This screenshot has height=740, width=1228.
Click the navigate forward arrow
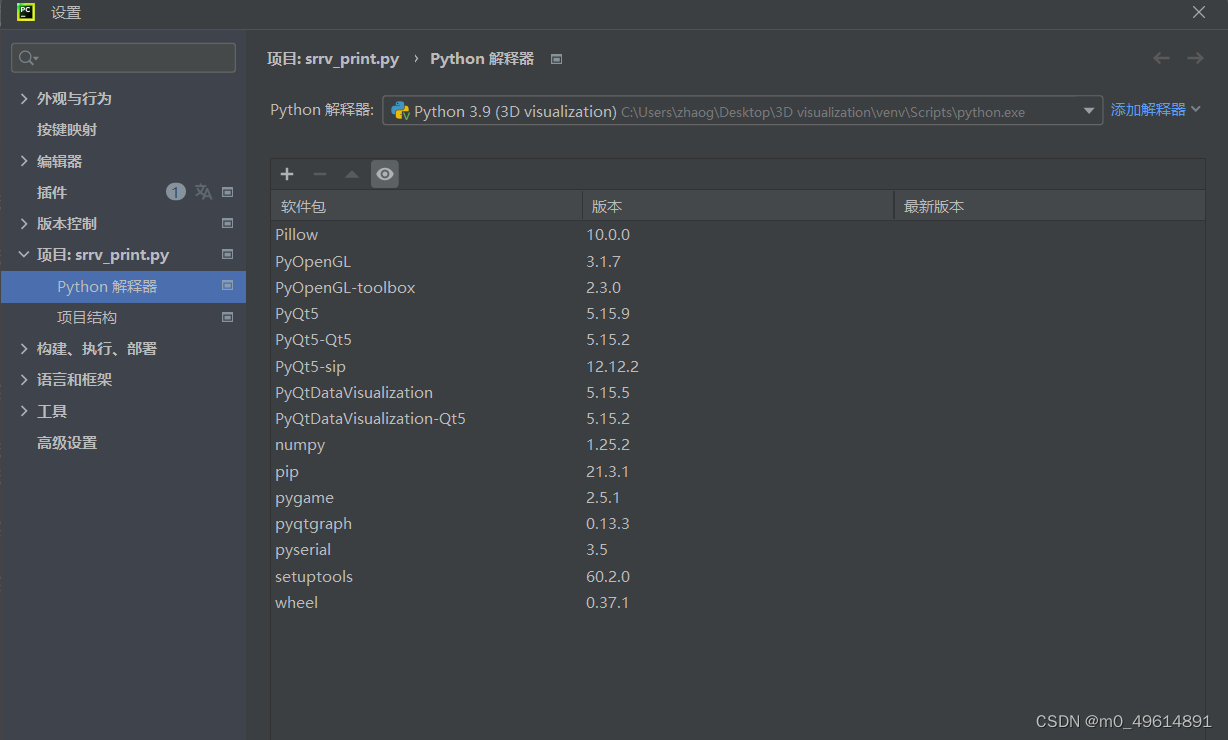[1195, 58]
